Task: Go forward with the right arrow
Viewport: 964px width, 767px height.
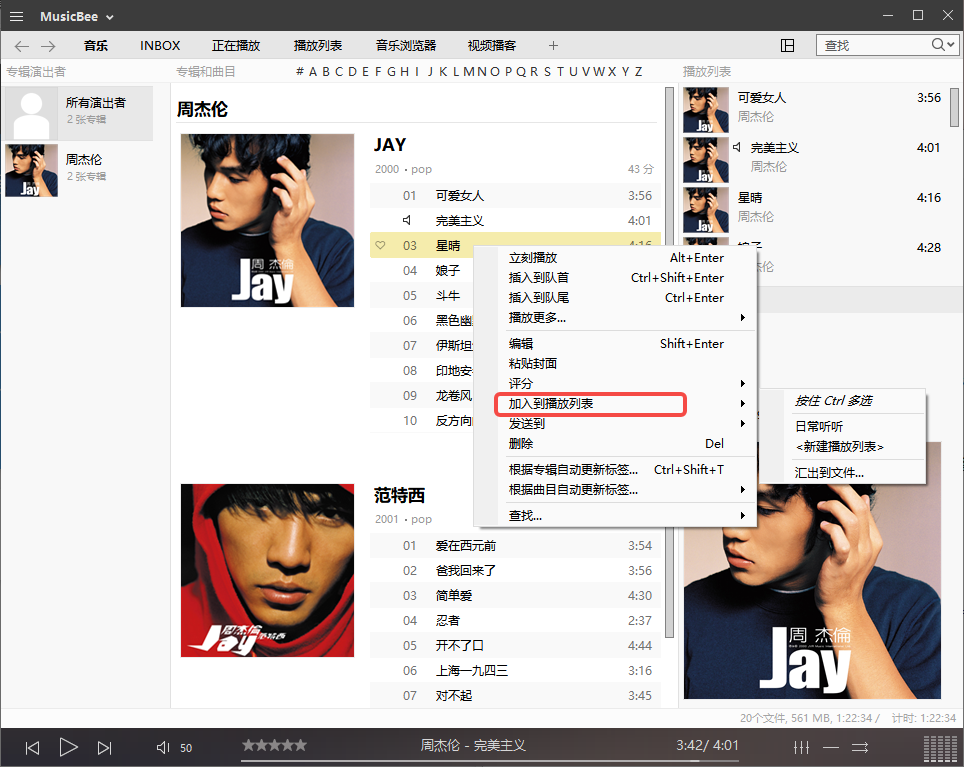Action: point(48,46)
